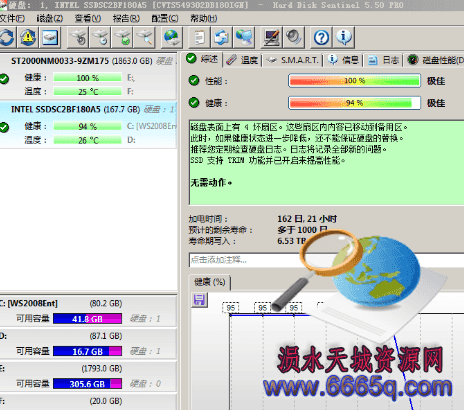The width and height of the screenshot is (464, 410).
Task: Click the network computers globe icon
Action: pyautogui.click(x=244, y=37)
